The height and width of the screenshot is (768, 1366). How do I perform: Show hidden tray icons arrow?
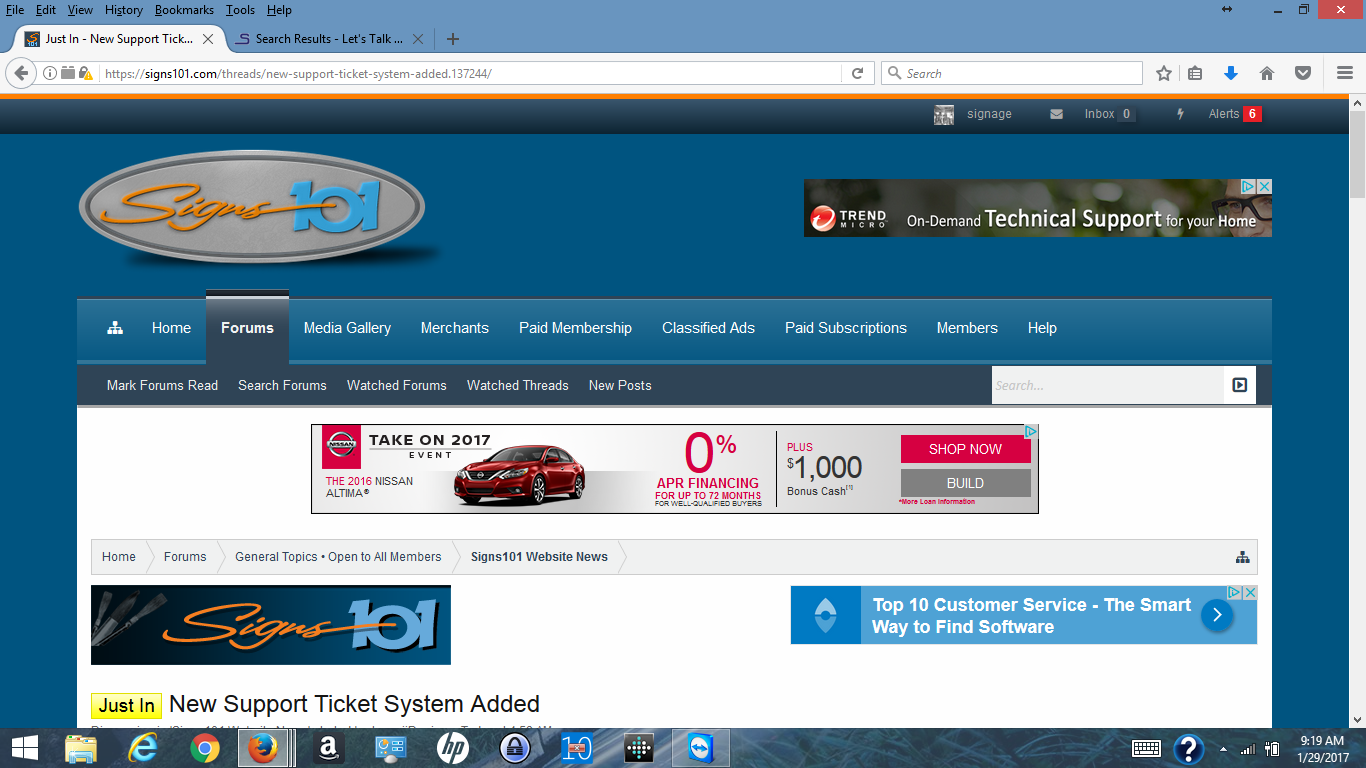(x=1224, y=749)
